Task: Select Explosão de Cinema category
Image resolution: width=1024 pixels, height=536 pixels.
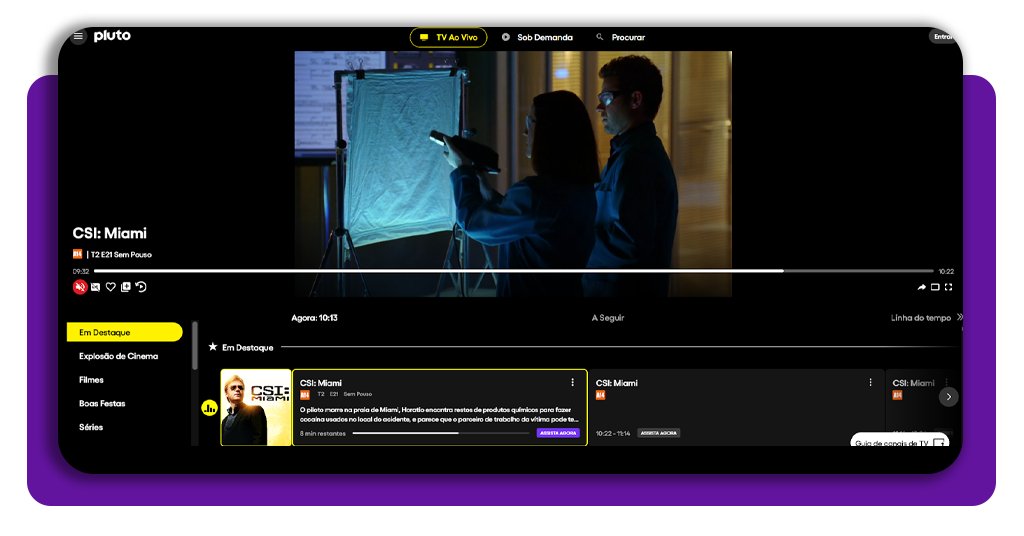Action: (x=118, y=356)
